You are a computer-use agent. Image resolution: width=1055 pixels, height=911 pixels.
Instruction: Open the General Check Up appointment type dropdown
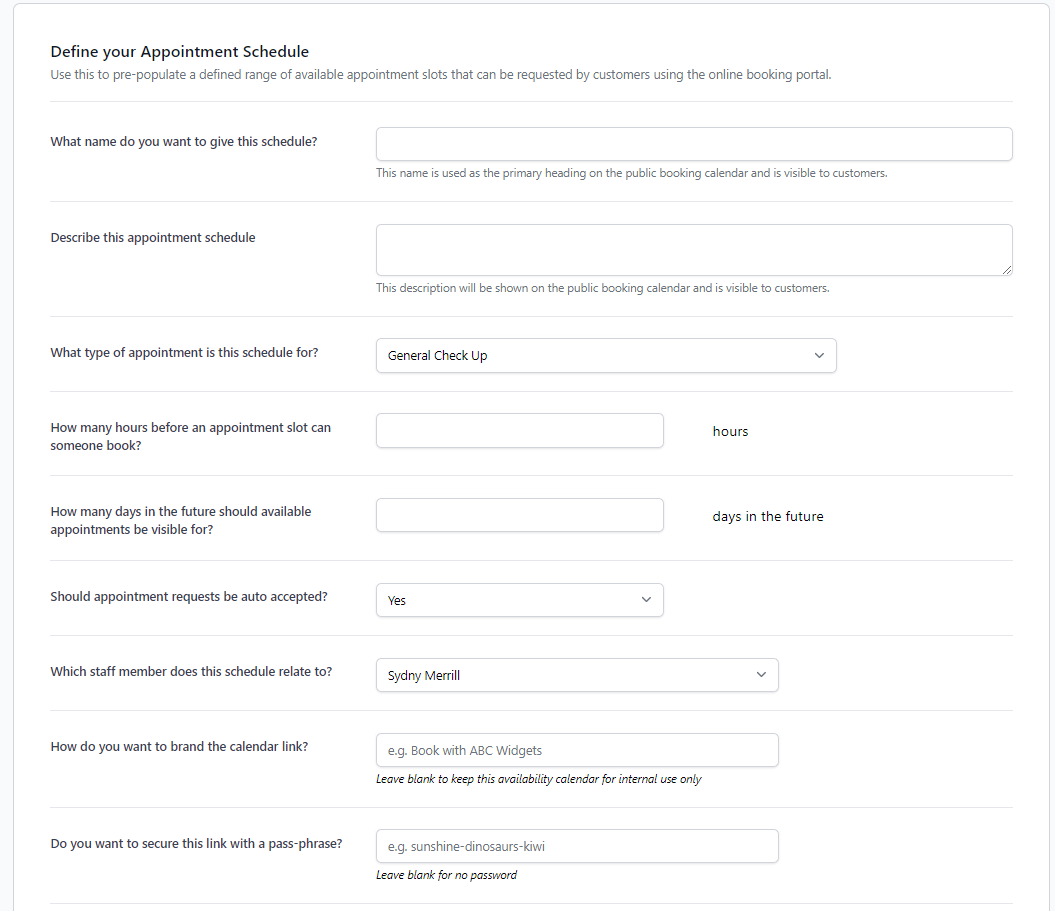(x=606, y=356)
